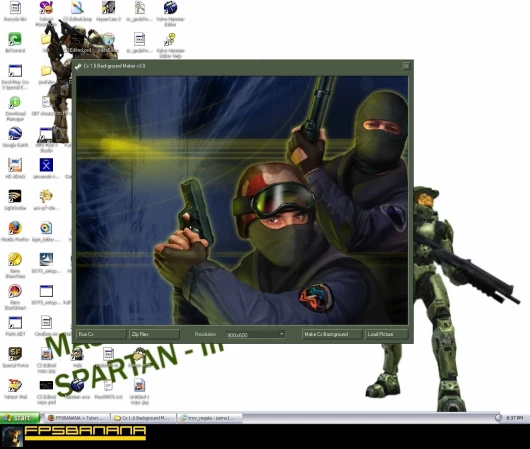
Task: Click the system tray clock
Action: [514, 418]
